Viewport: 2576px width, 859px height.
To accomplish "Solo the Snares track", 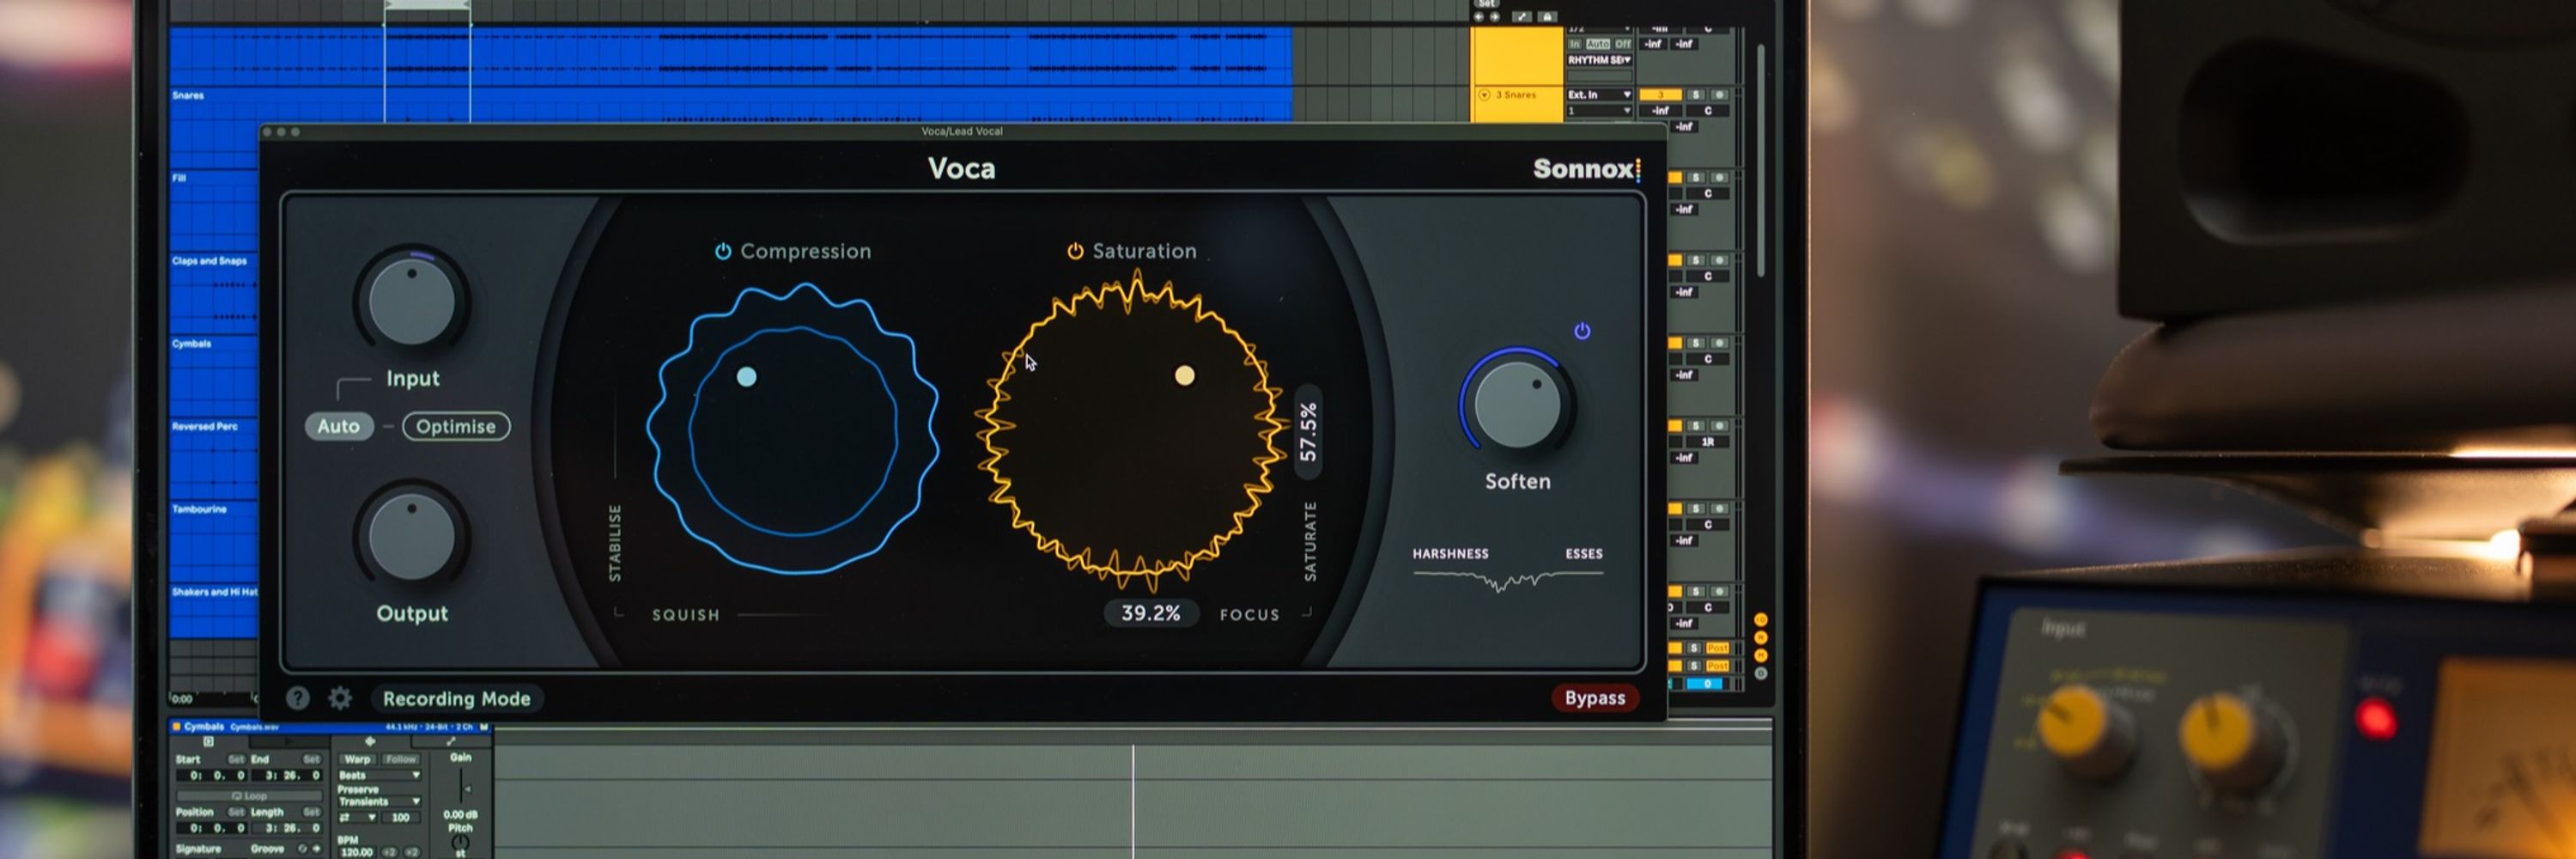I will (1696, 95).
